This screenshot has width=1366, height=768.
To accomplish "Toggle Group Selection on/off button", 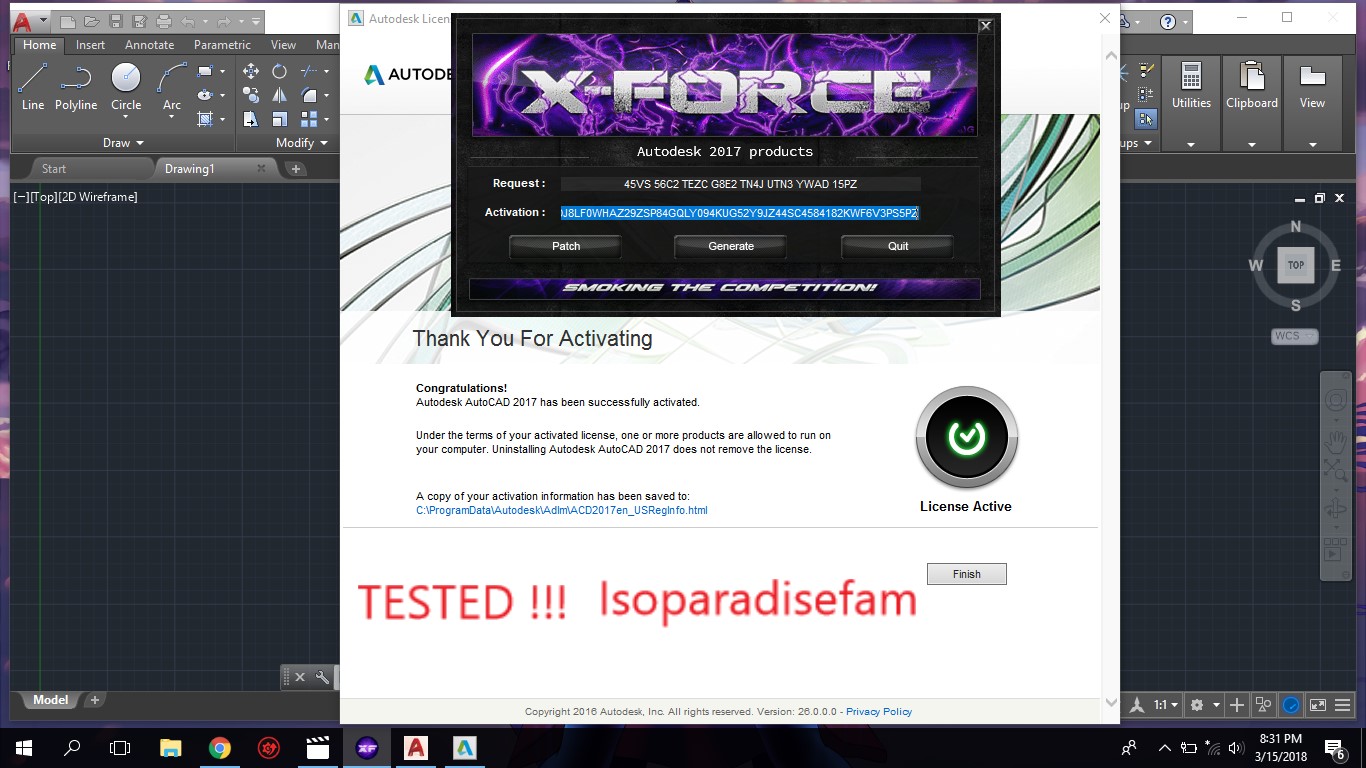I will coord(1146,119).
